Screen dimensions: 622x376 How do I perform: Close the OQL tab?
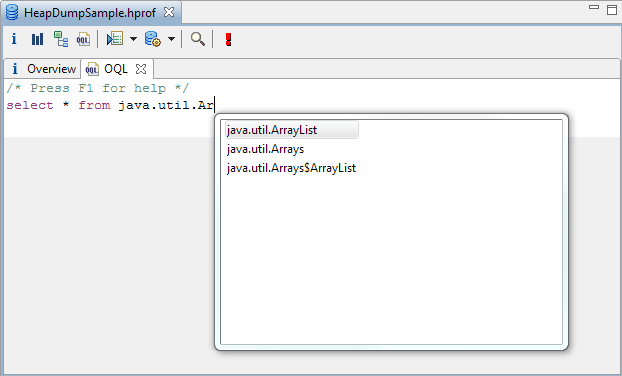click(x=141, y=69)
